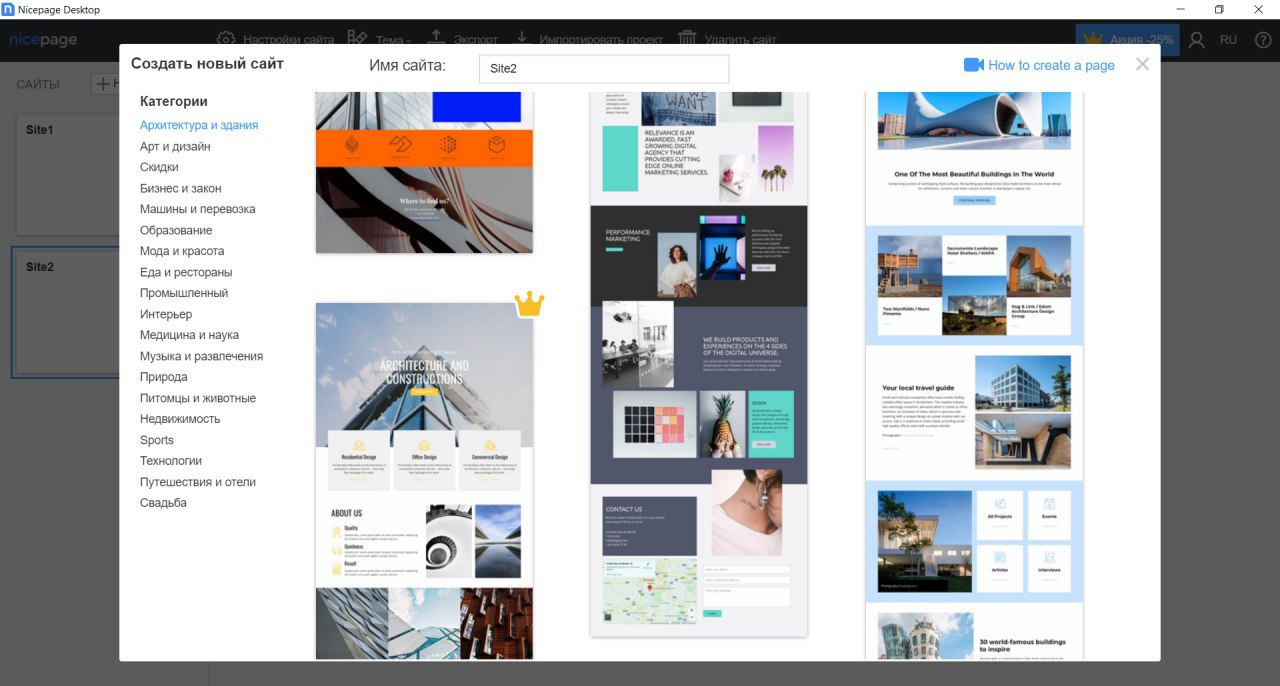The height and width of the screenshot is (686, 1280).
Task: Open the user account icon in the top bar
Action: pyautogui.click(x=1197, y=40)
